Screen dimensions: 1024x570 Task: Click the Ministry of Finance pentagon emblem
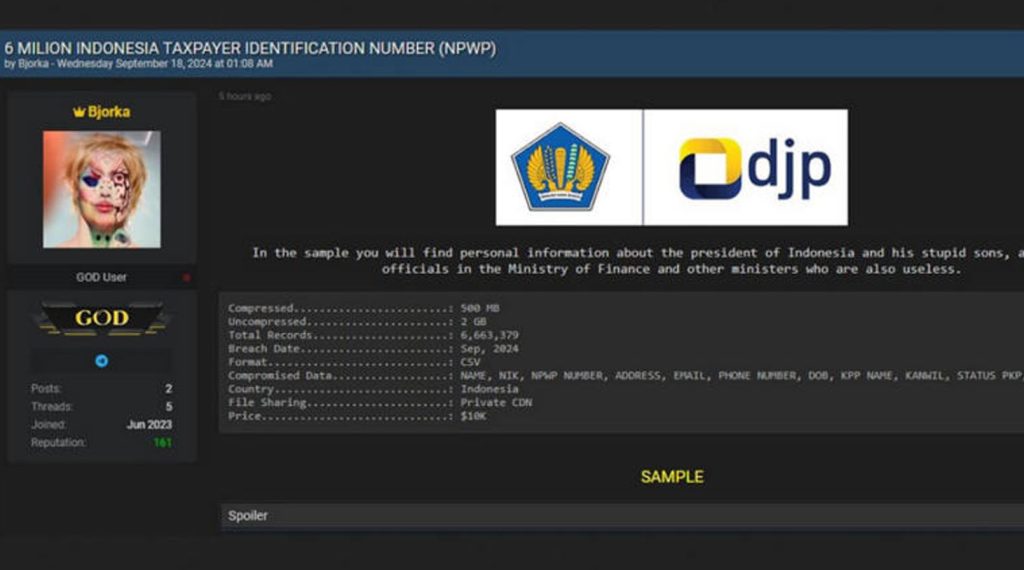tap(560, 167)
